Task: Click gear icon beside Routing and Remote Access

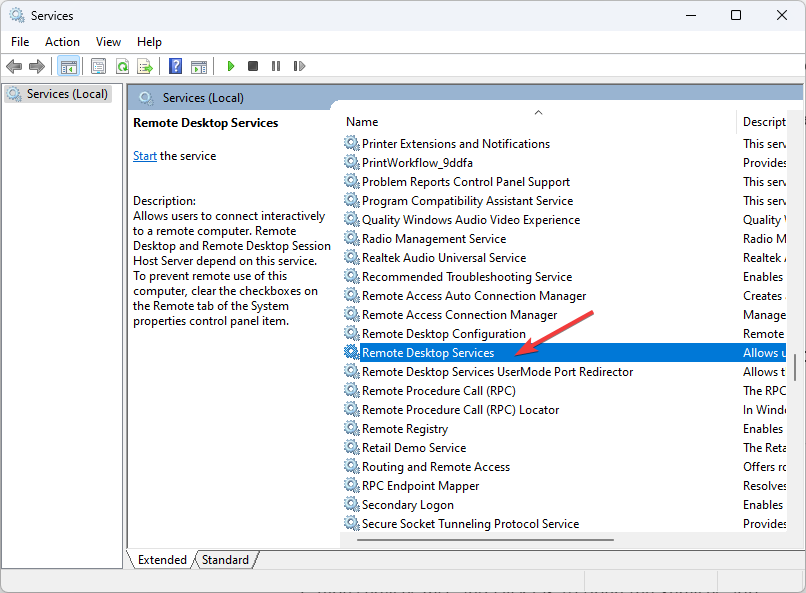Action: pos(352,467)
